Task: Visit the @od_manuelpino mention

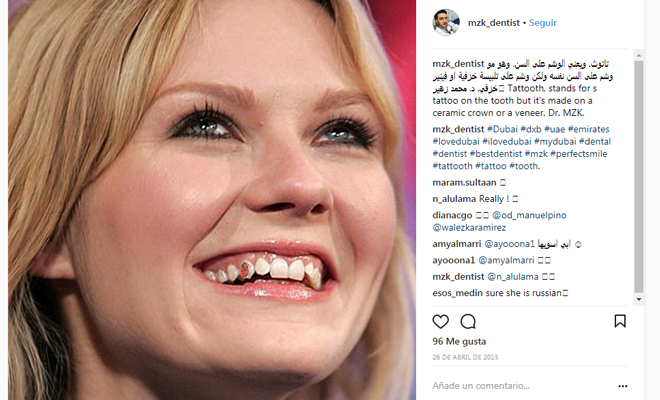Action: point(530,215)
